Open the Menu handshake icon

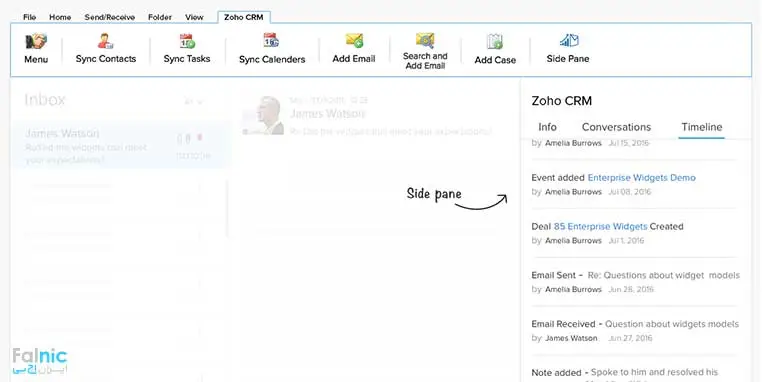coord(36,41)
